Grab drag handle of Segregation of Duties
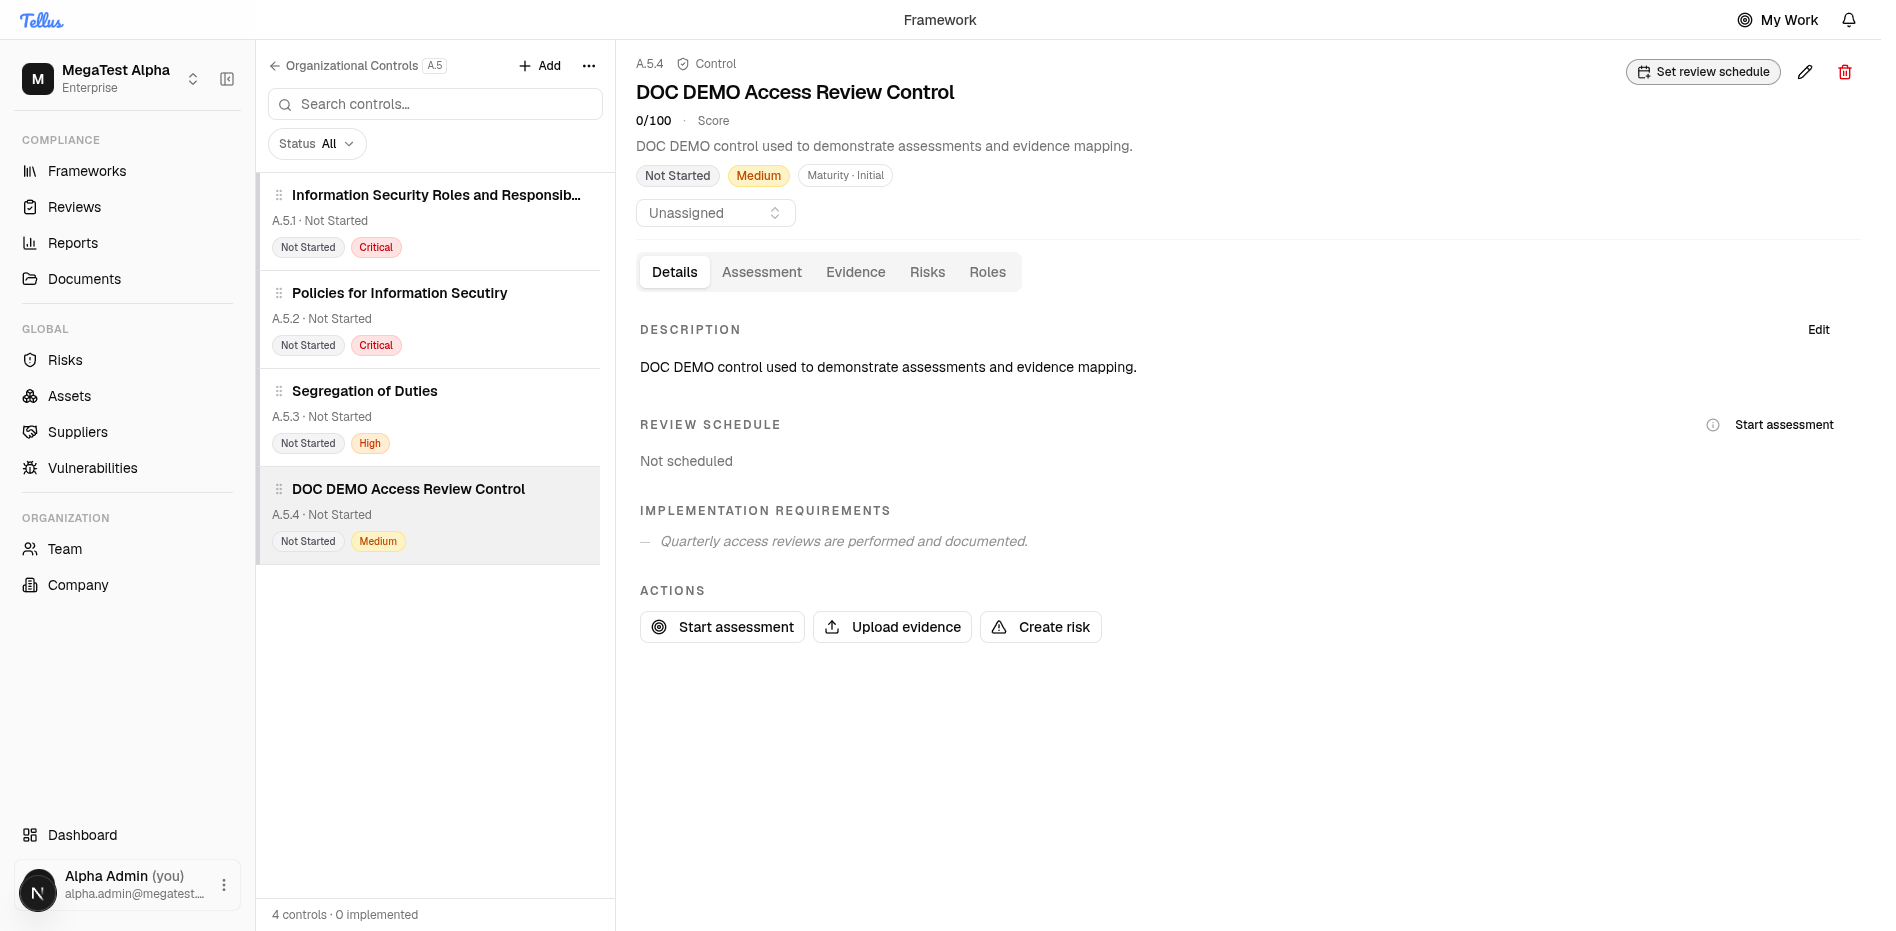The height and width of the screenshot is (931, 1896). (x=279, y=391)
